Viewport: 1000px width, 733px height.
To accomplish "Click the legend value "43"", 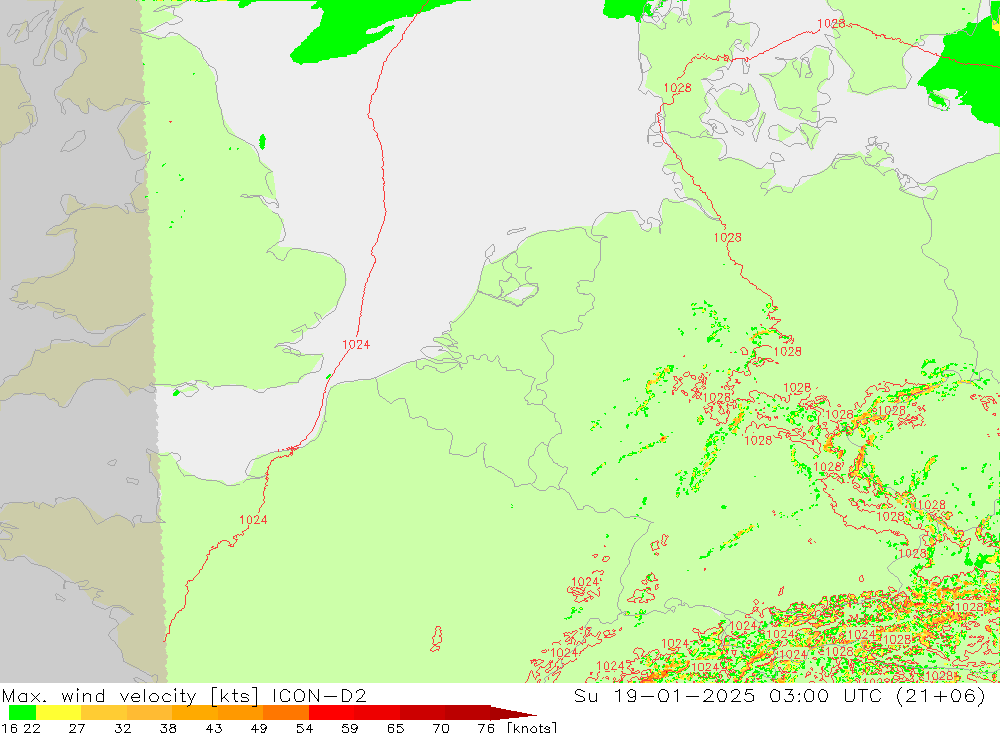I will pos(214,728).
